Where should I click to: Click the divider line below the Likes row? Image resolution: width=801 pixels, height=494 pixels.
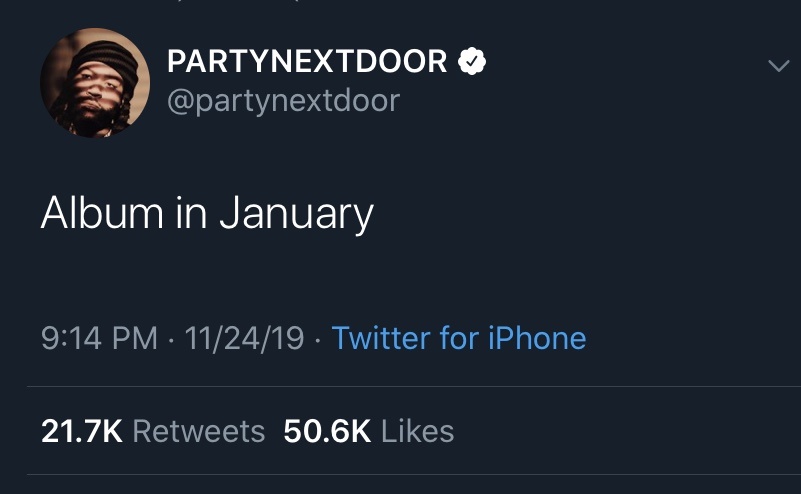414,475
